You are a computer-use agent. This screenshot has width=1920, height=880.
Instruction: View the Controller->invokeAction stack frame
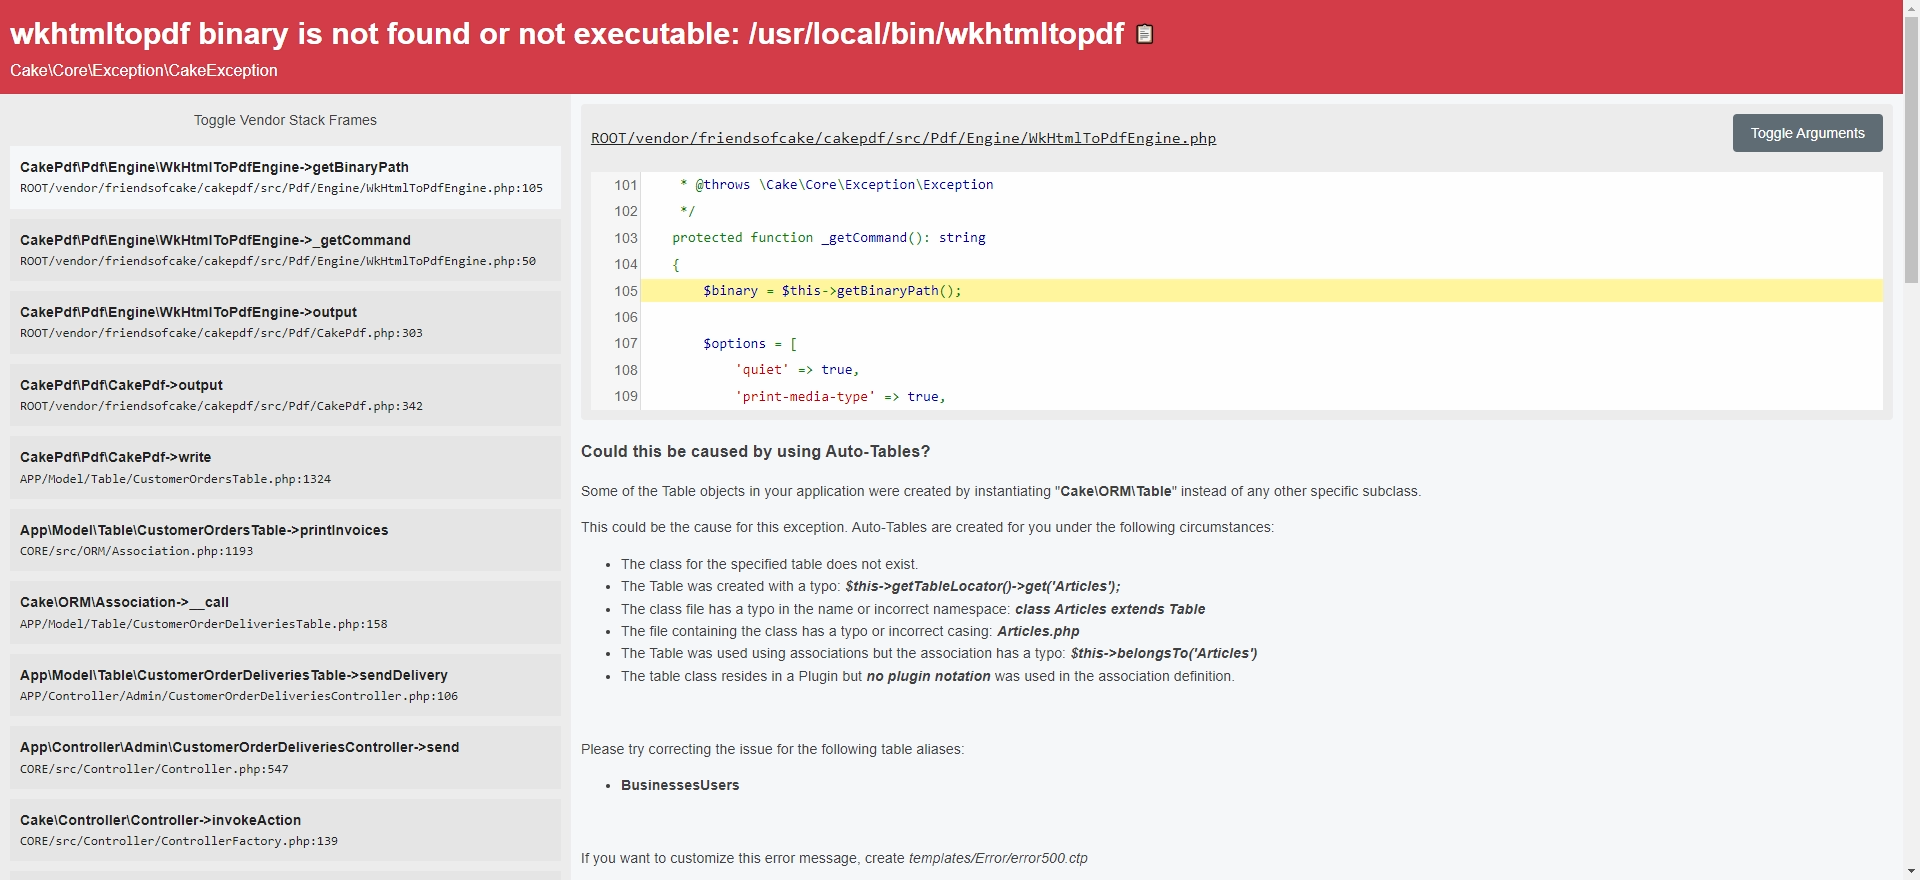pyautogui.click(x=285, y=830)
